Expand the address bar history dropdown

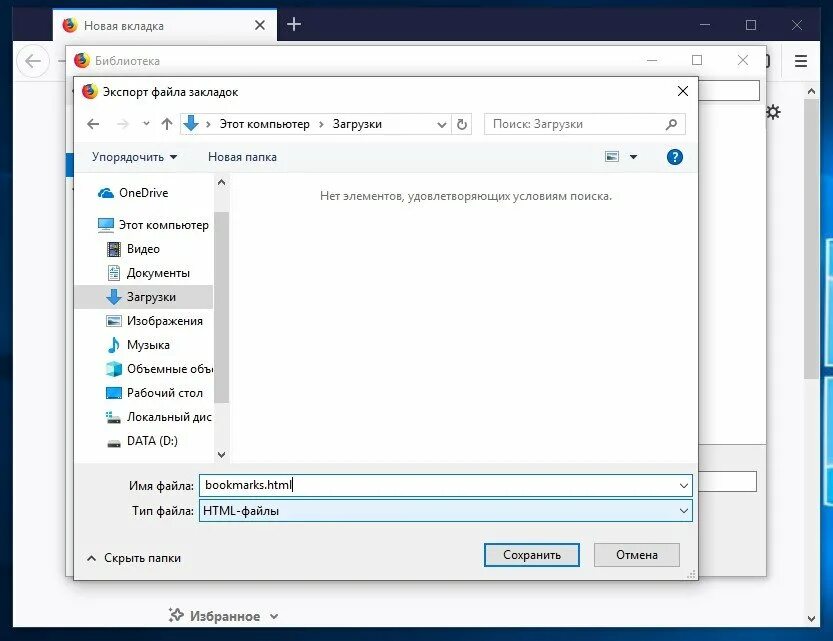click(441, 125)
